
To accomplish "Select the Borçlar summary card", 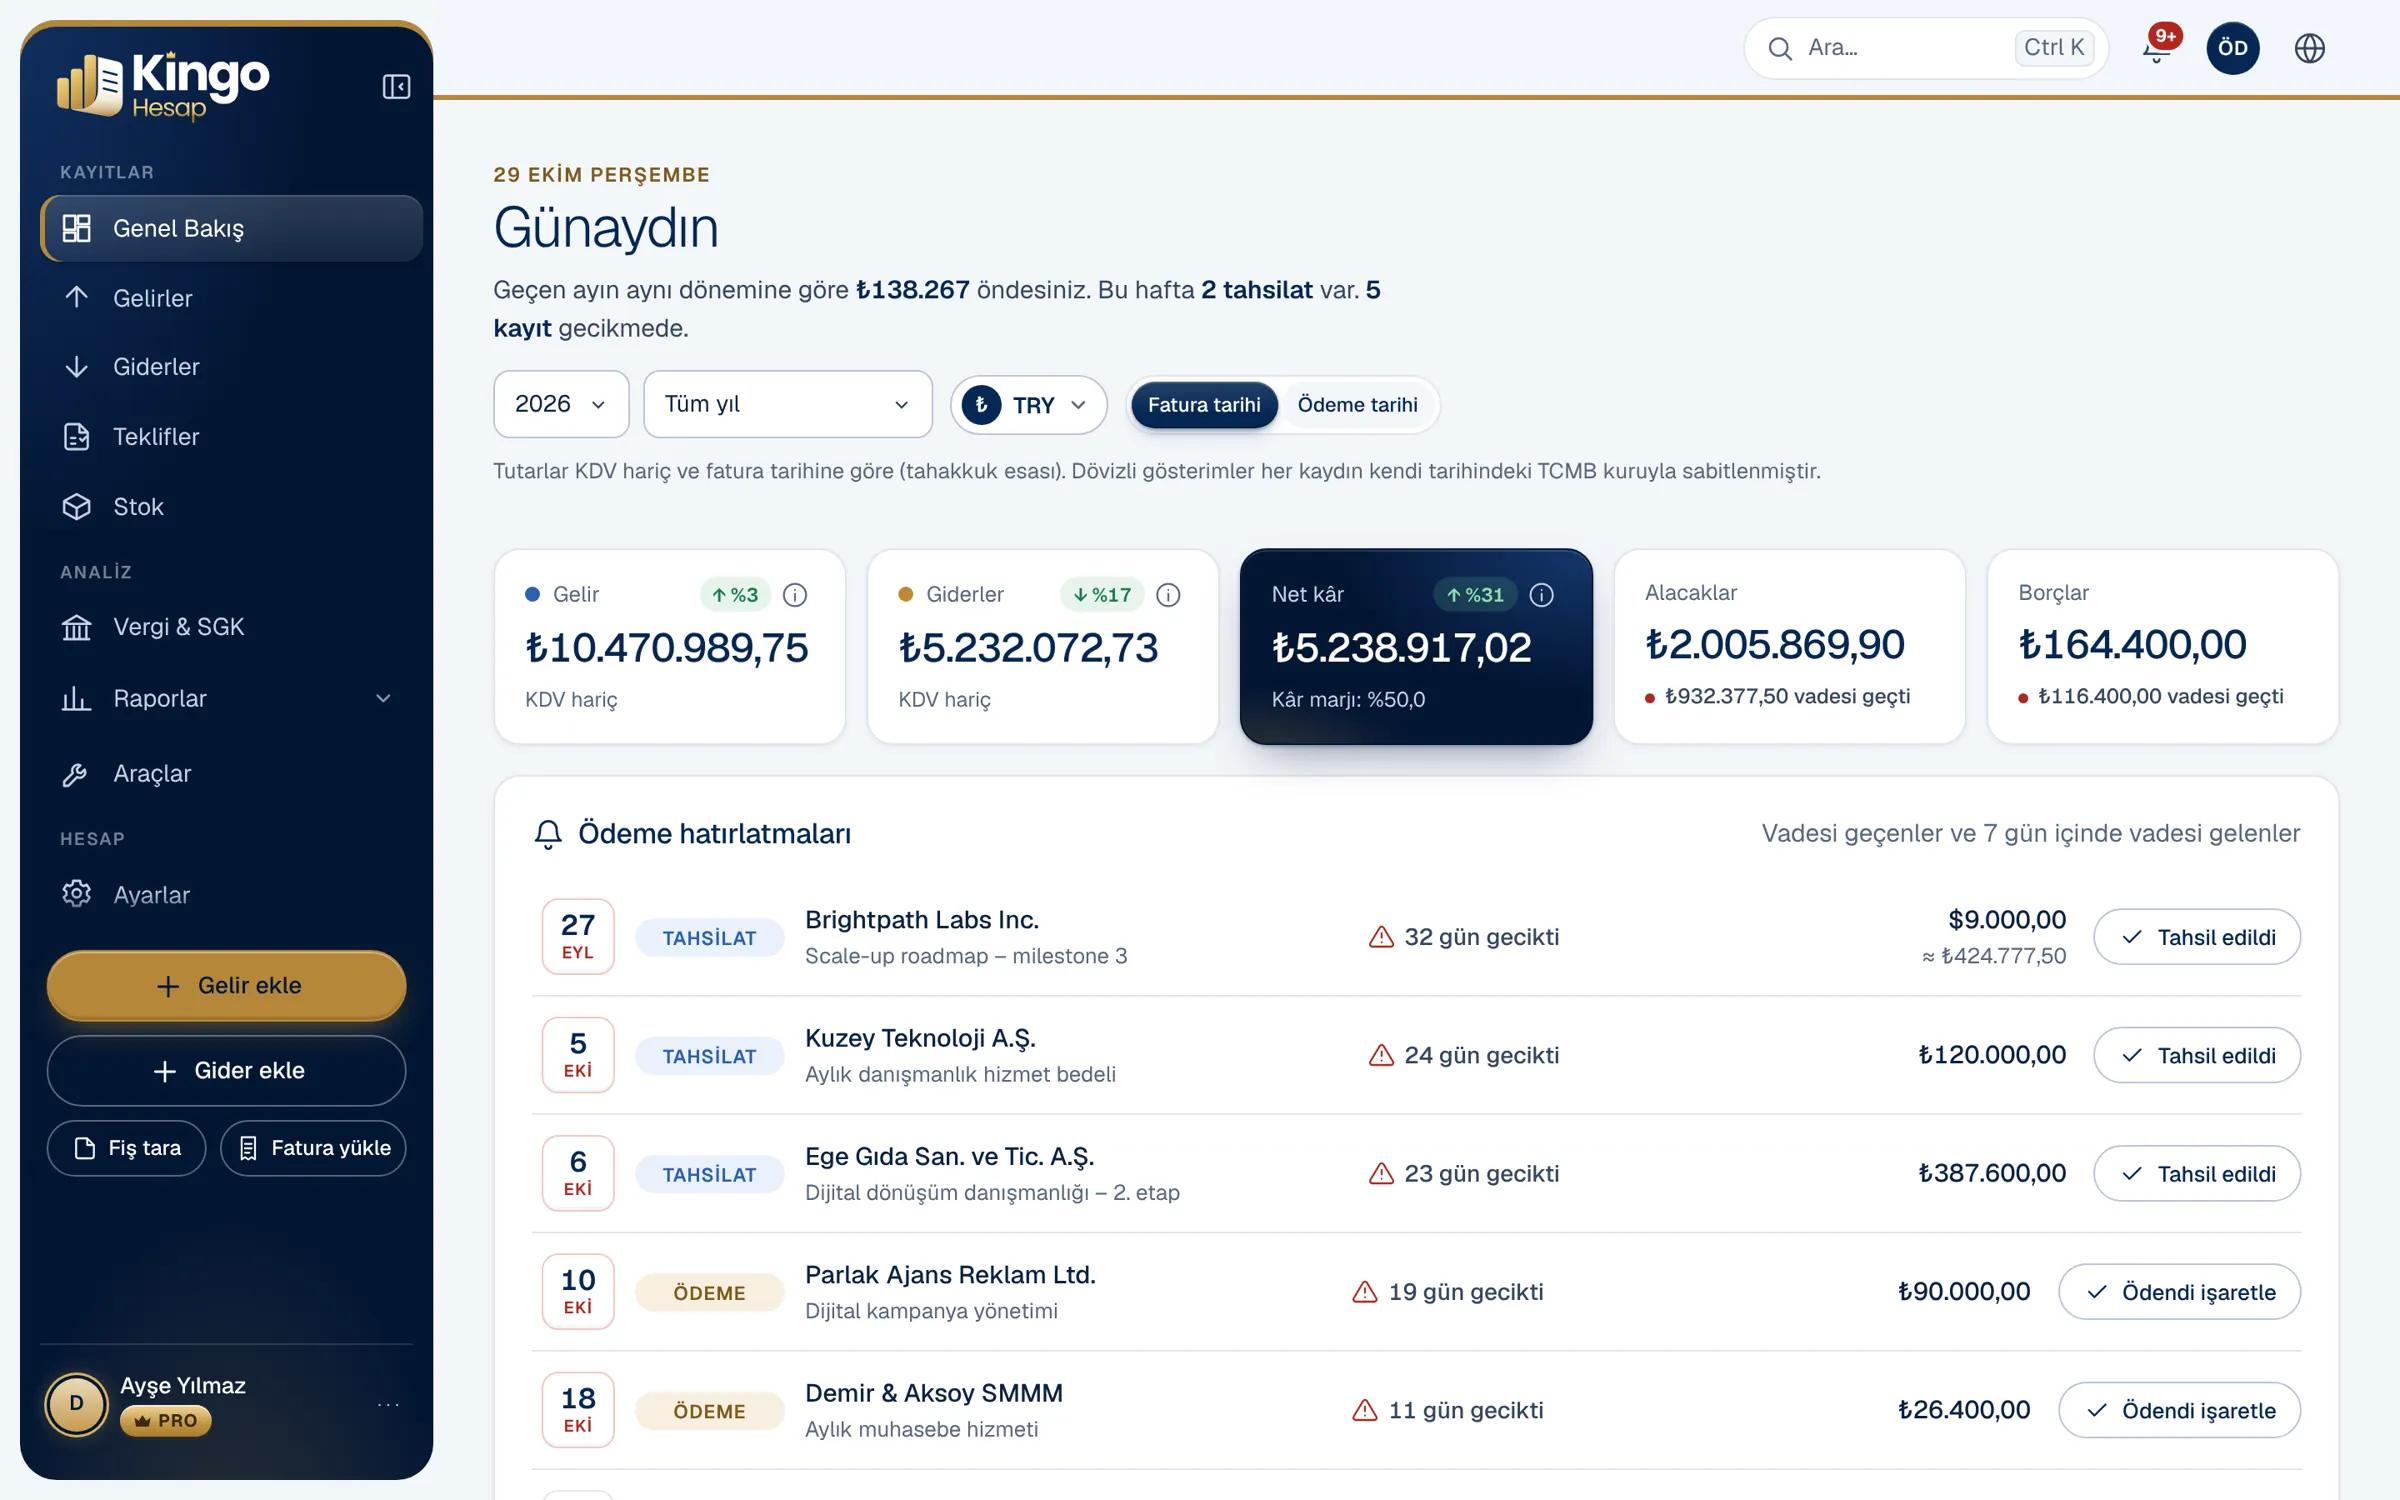I will [2162, 646].
